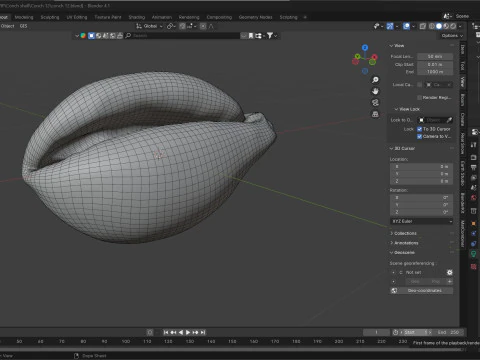Select wireframe viewport shading
This screenshot has width=480, height=360.
(x=432, y=26)
